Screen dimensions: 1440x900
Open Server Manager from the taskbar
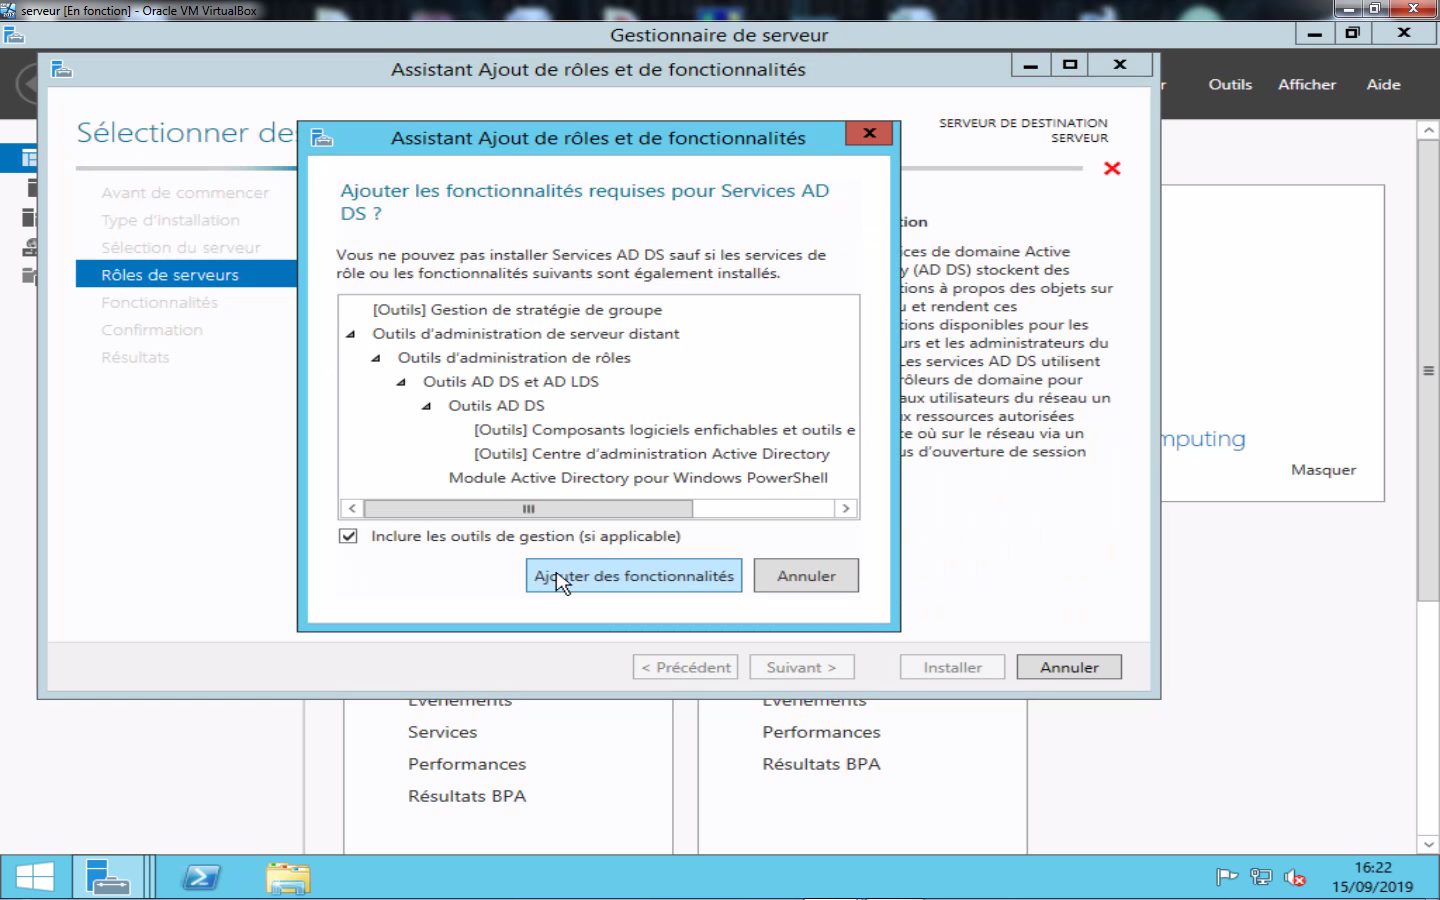[107, 878]
